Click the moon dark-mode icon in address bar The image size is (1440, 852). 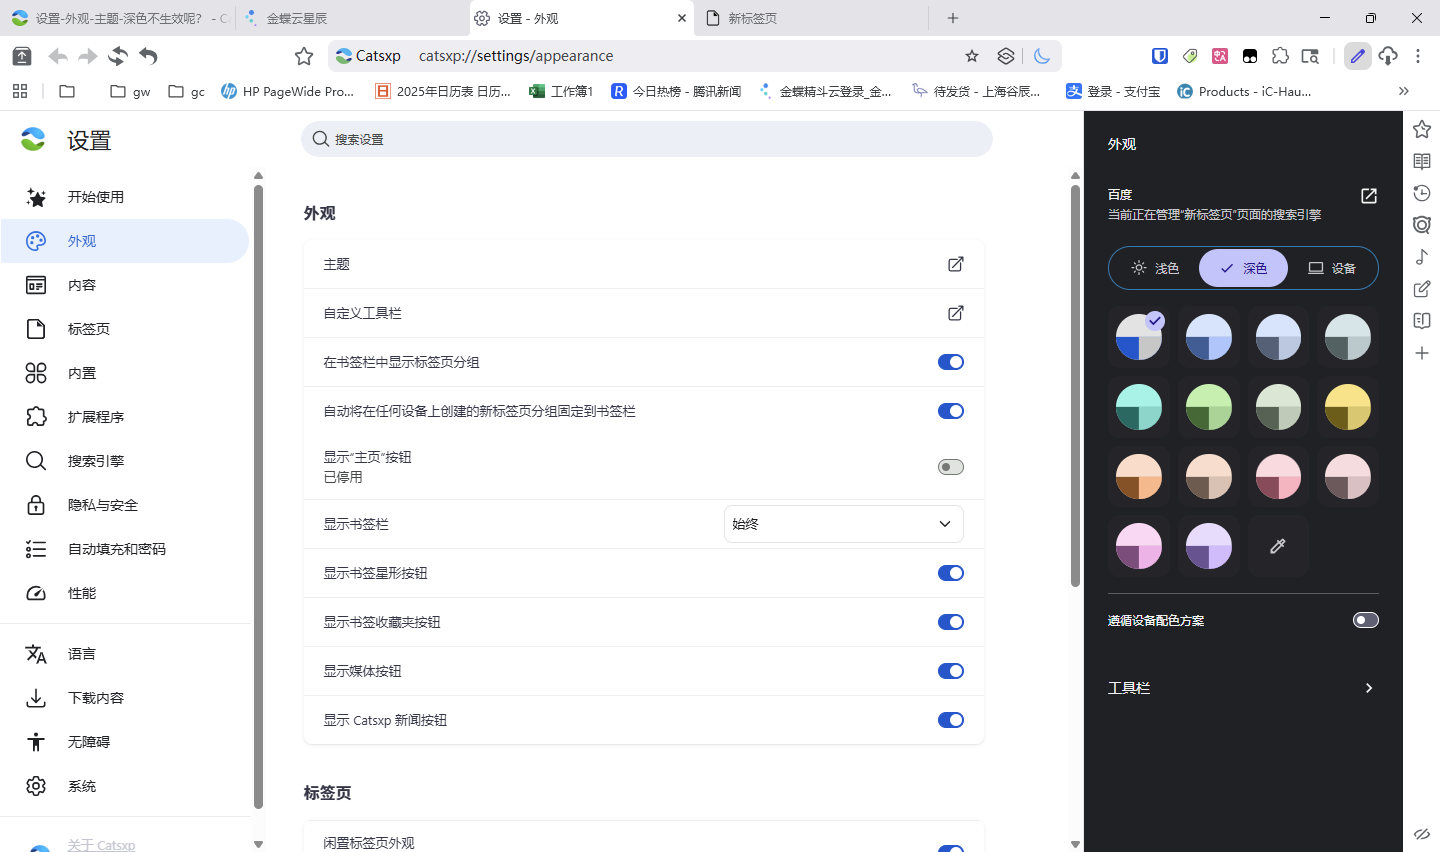1042,56
